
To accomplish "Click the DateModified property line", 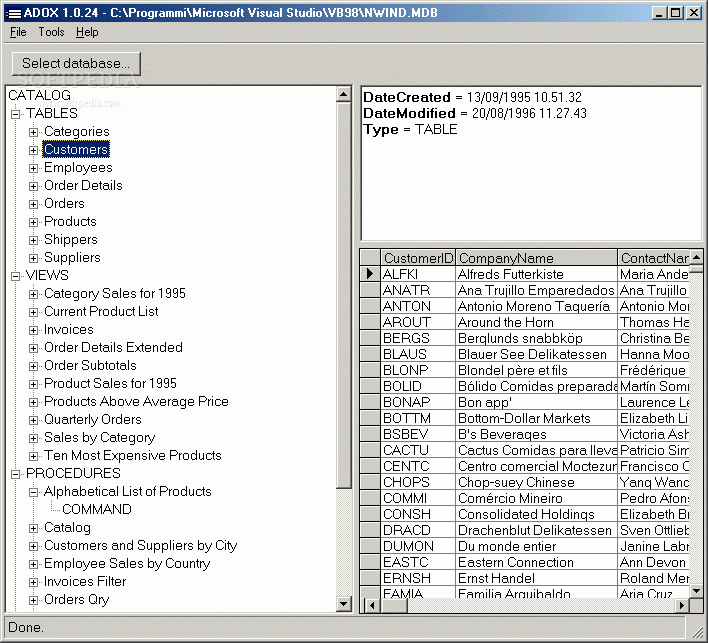I will 475,113.
